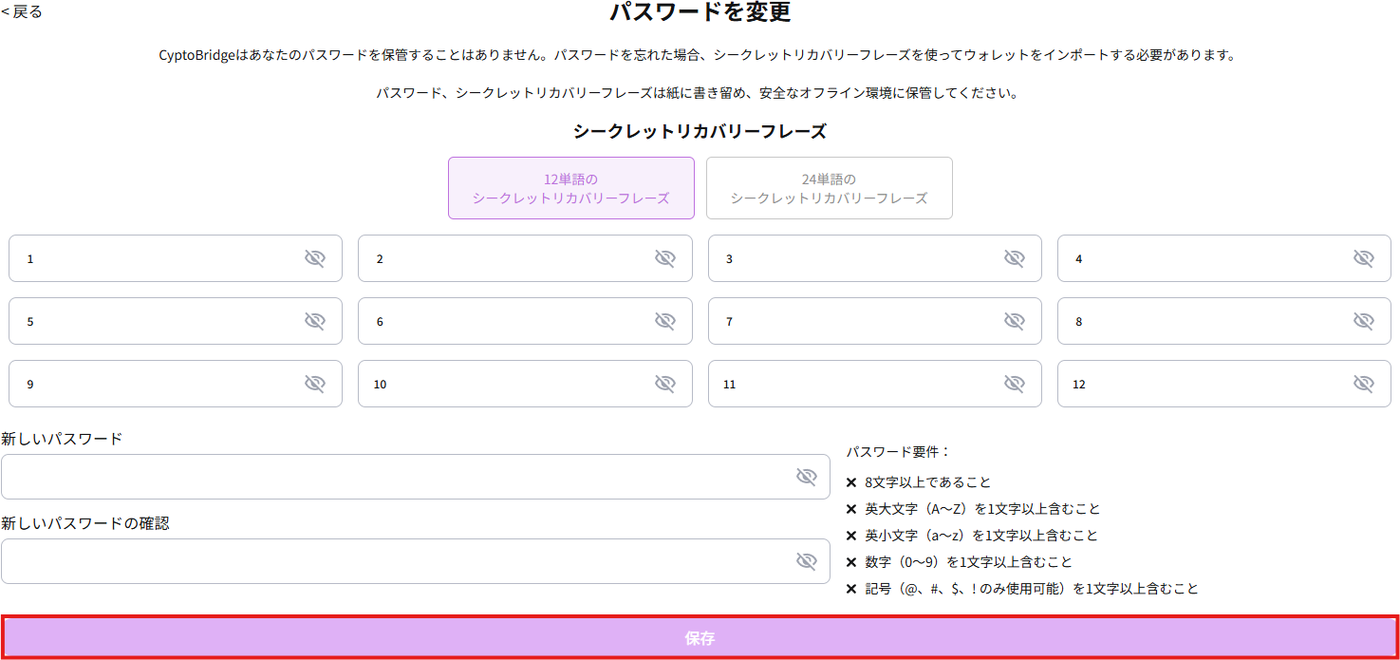Reveal word 10 using the eye icon
The width and height of the screenshot is (1400, 660).
665,384
